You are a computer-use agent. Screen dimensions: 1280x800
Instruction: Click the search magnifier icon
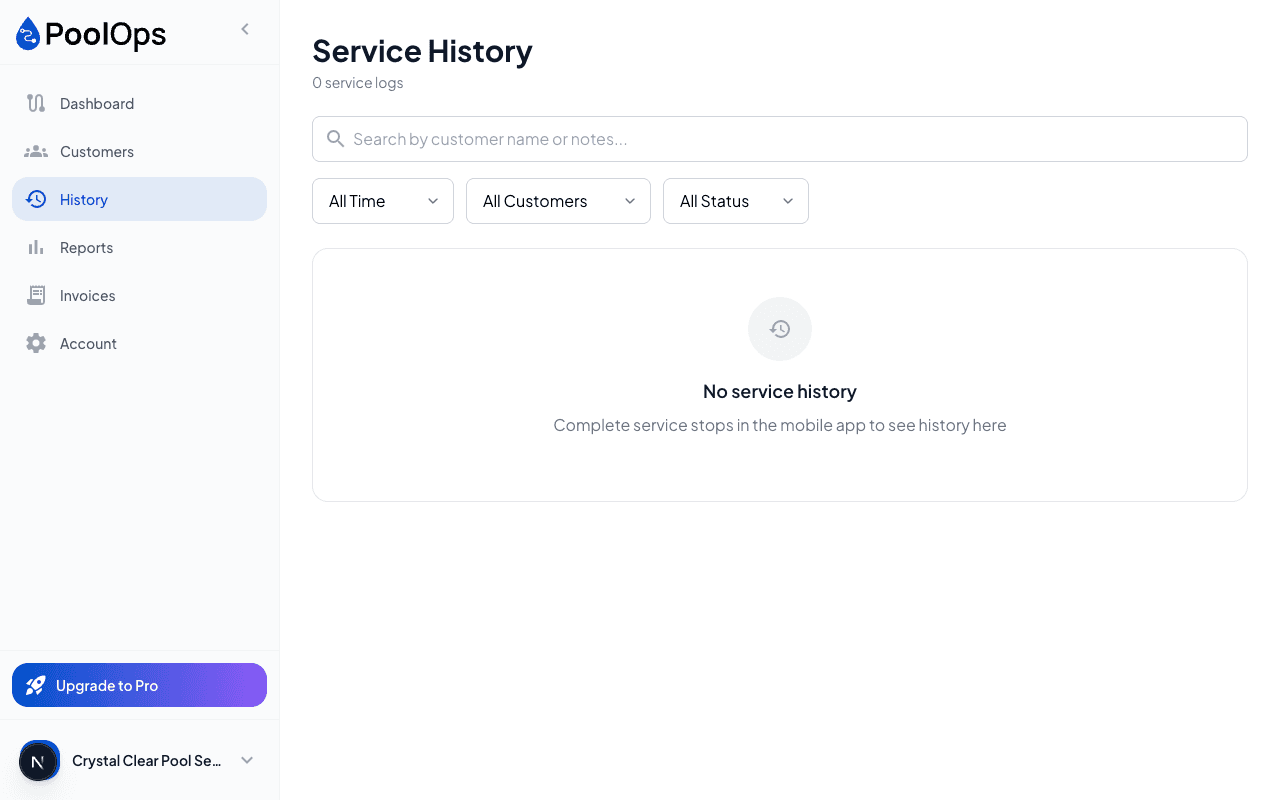335,139
